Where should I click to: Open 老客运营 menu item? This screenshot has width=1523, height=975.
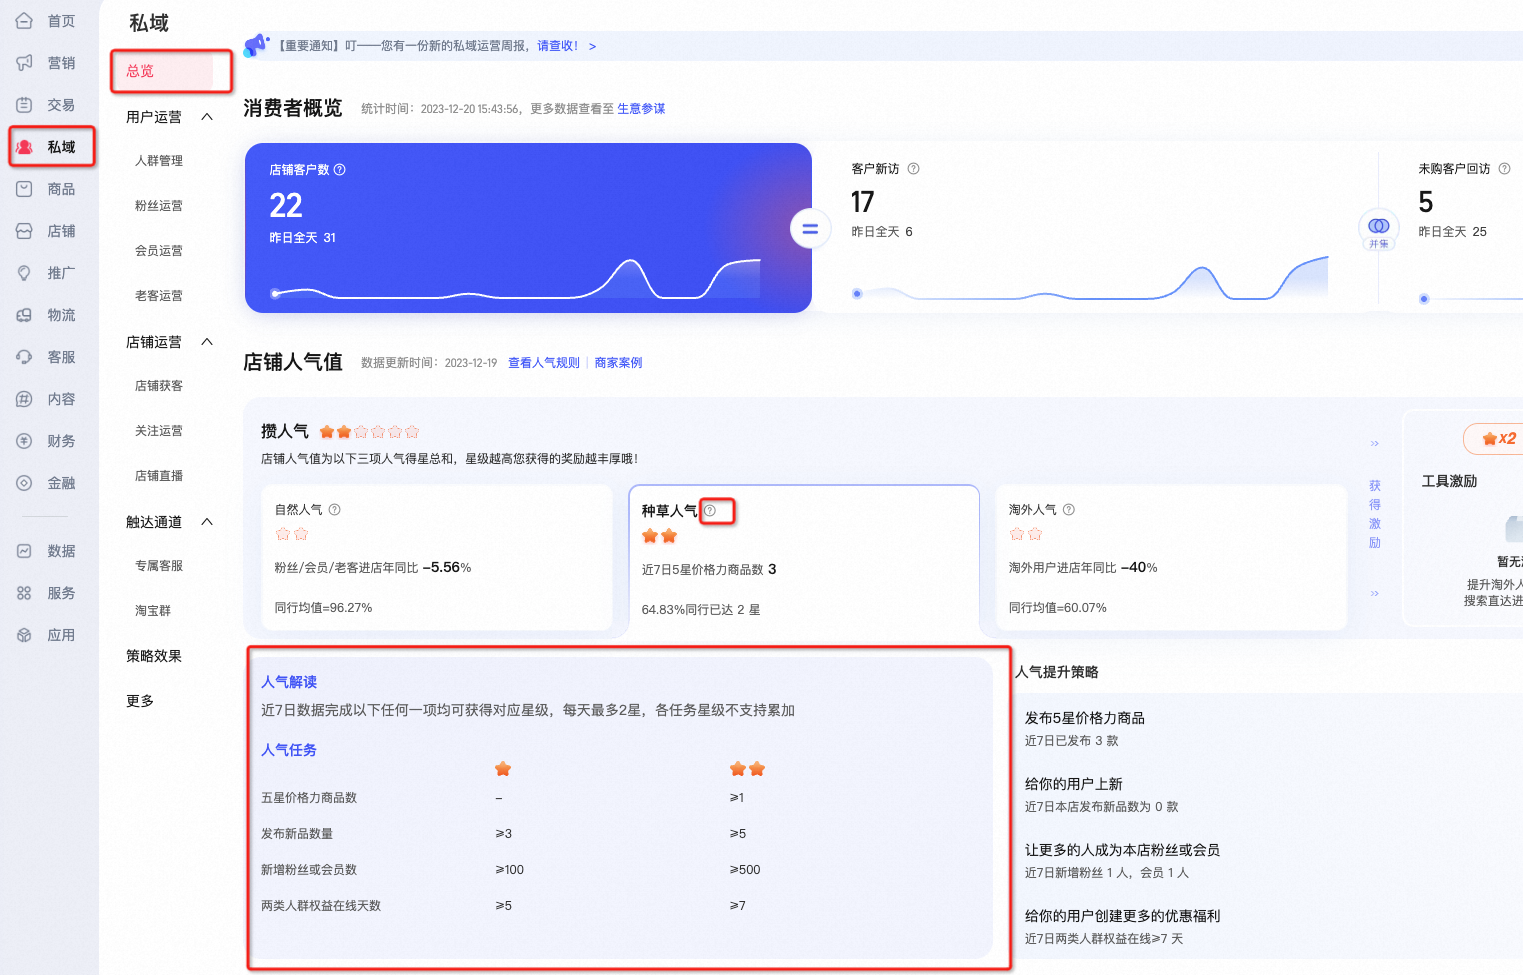(159, 295)
